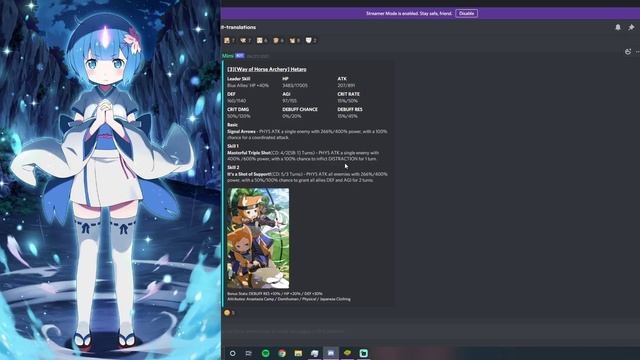Click the "DEBUFF CHANCE" field heading

coord(300,109)
